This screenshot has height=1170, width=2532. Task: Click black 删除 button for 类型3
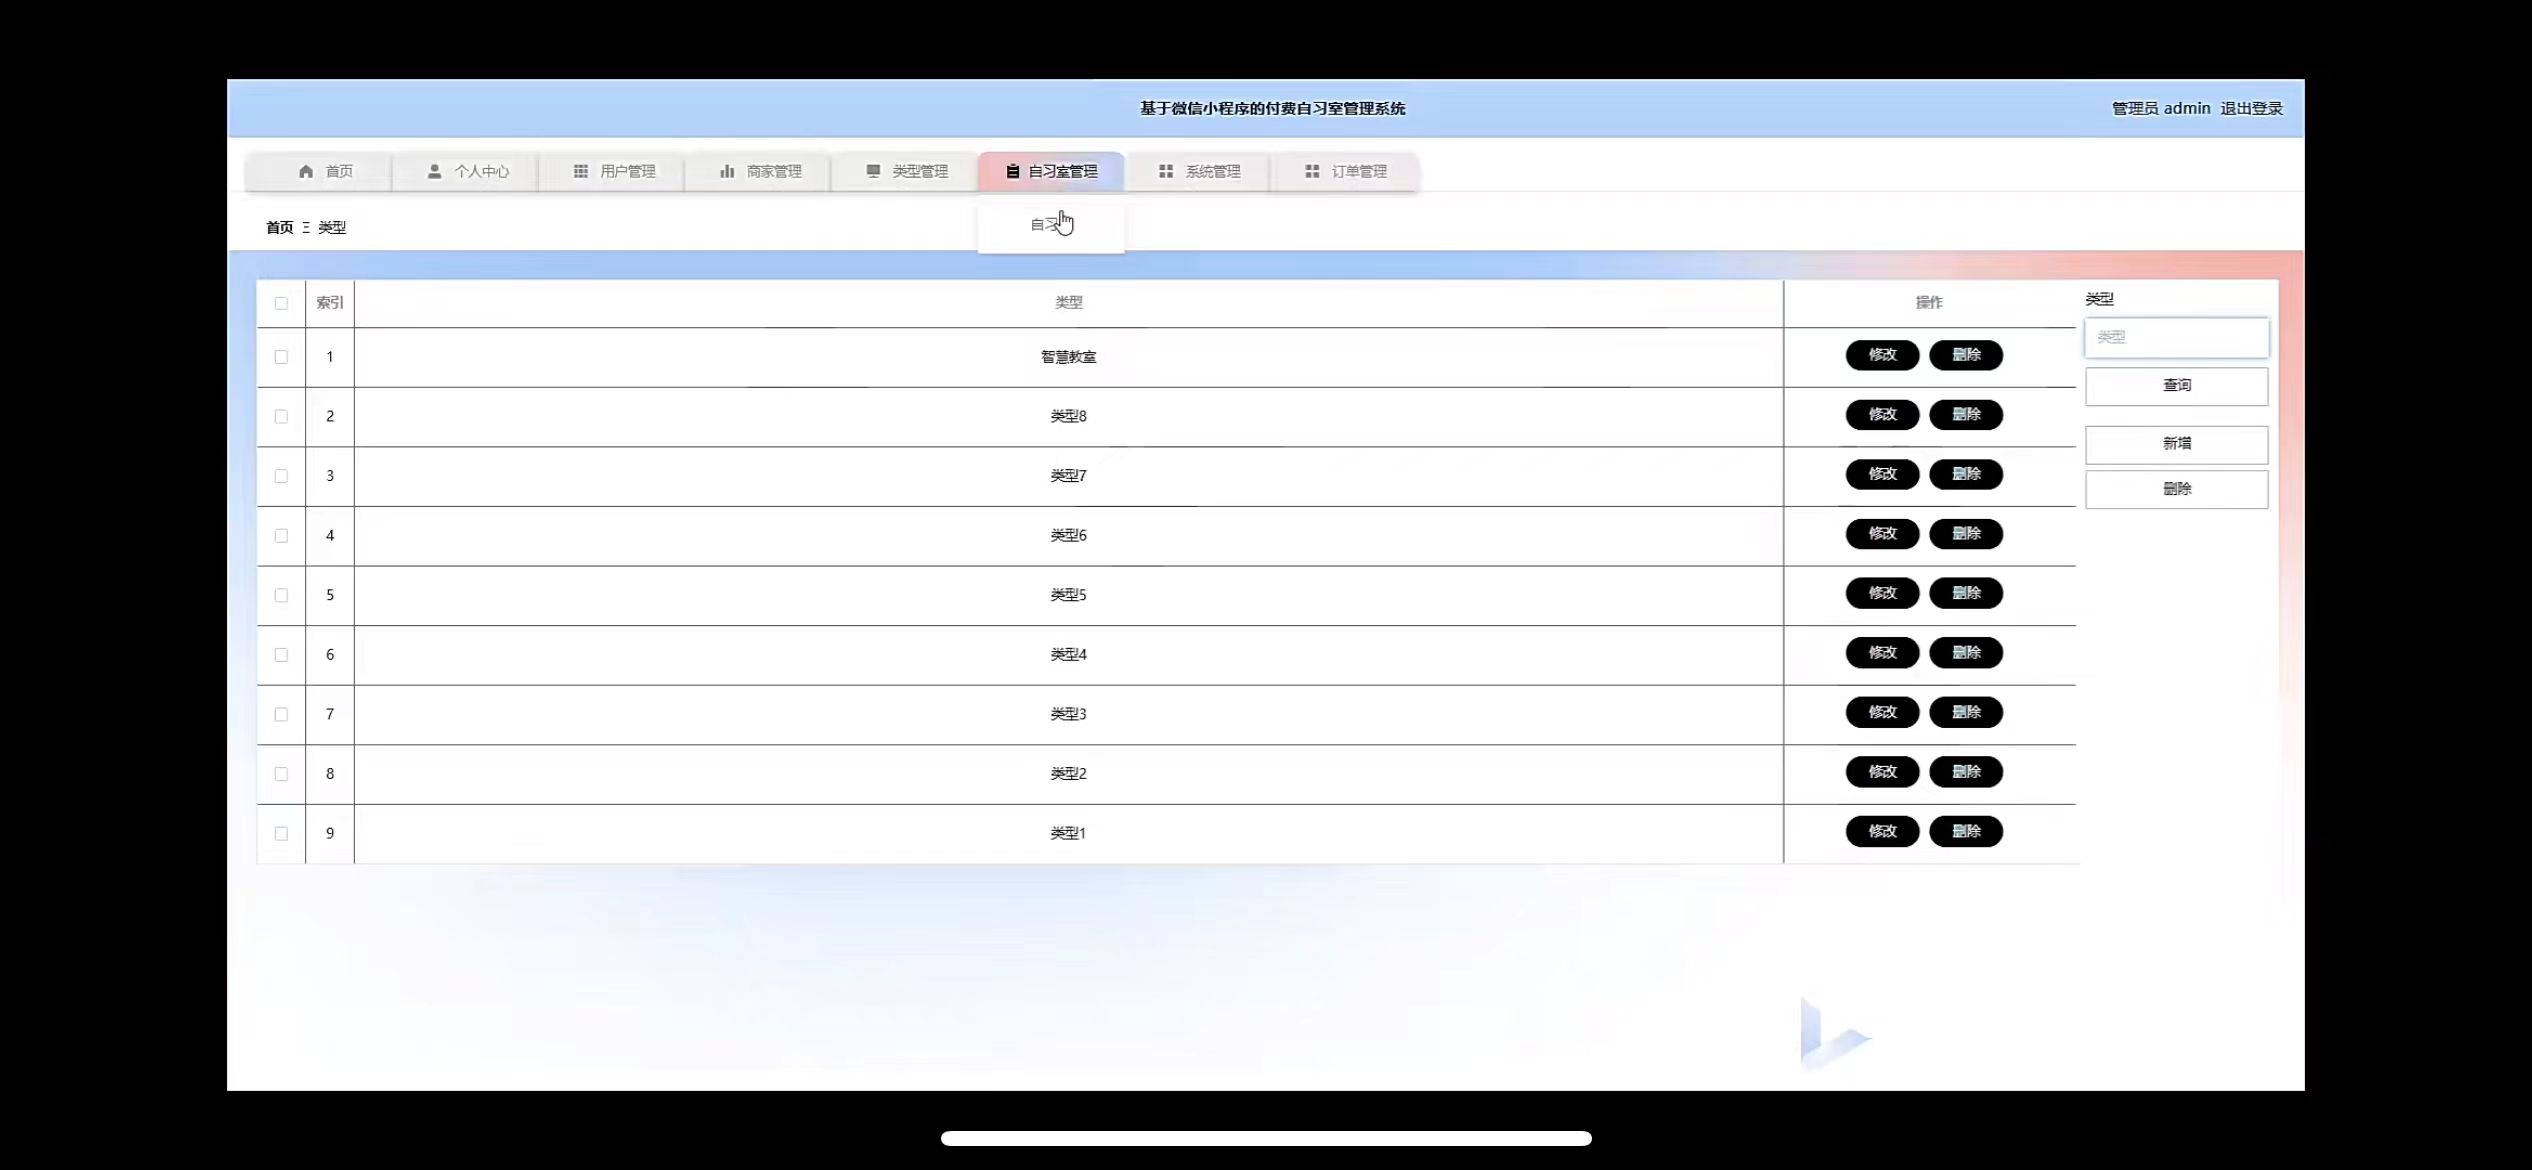click(1965, 712)
